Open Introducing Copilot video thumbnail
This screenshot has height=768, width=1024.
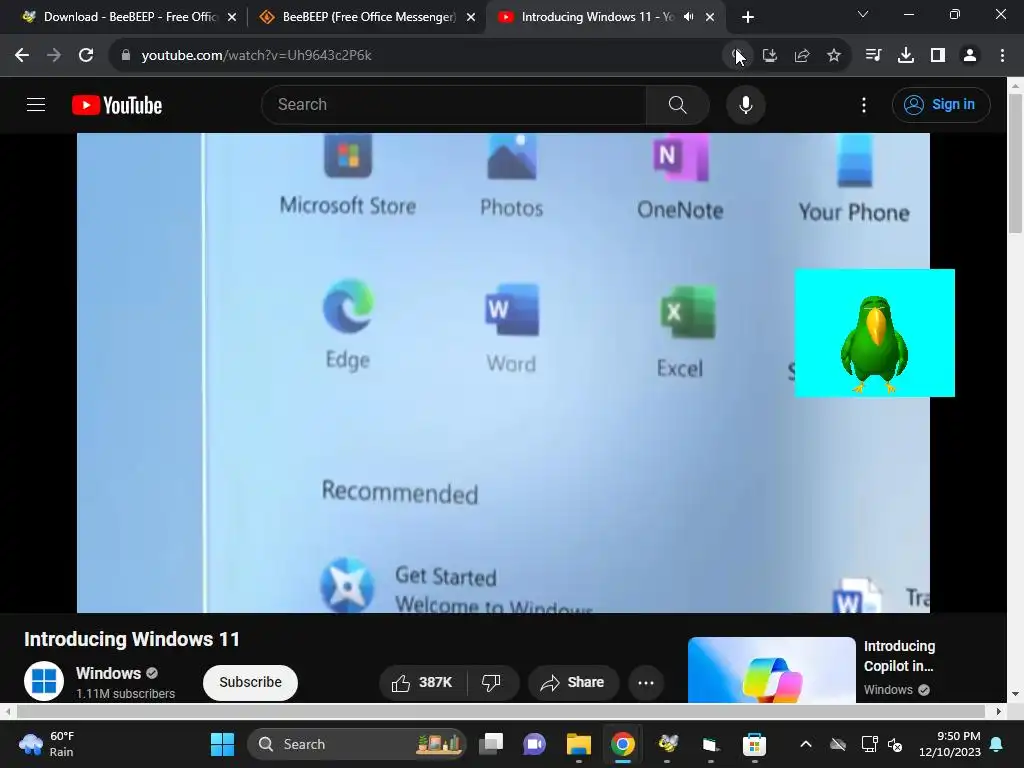pos(771,670)
